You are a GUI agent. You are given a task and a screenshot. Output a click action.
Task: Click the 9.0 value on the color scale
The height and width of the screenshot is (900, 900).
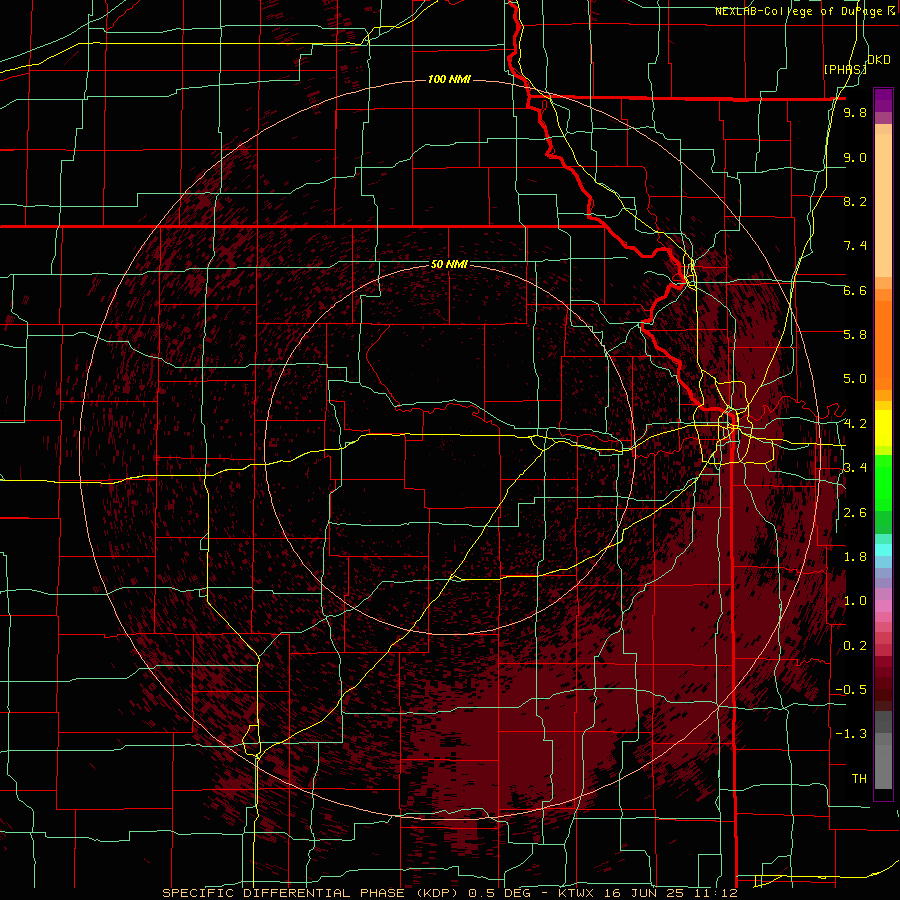coord(855,157)
